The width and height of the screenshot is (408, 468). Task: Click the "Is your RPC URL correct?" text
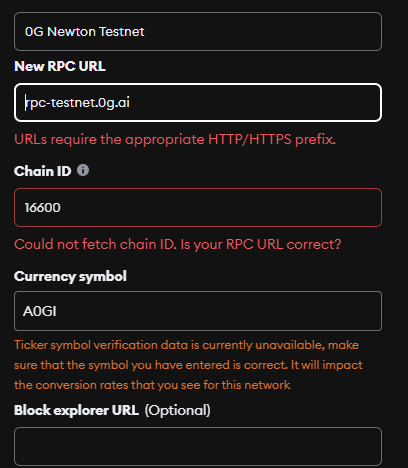pos(261,244)
